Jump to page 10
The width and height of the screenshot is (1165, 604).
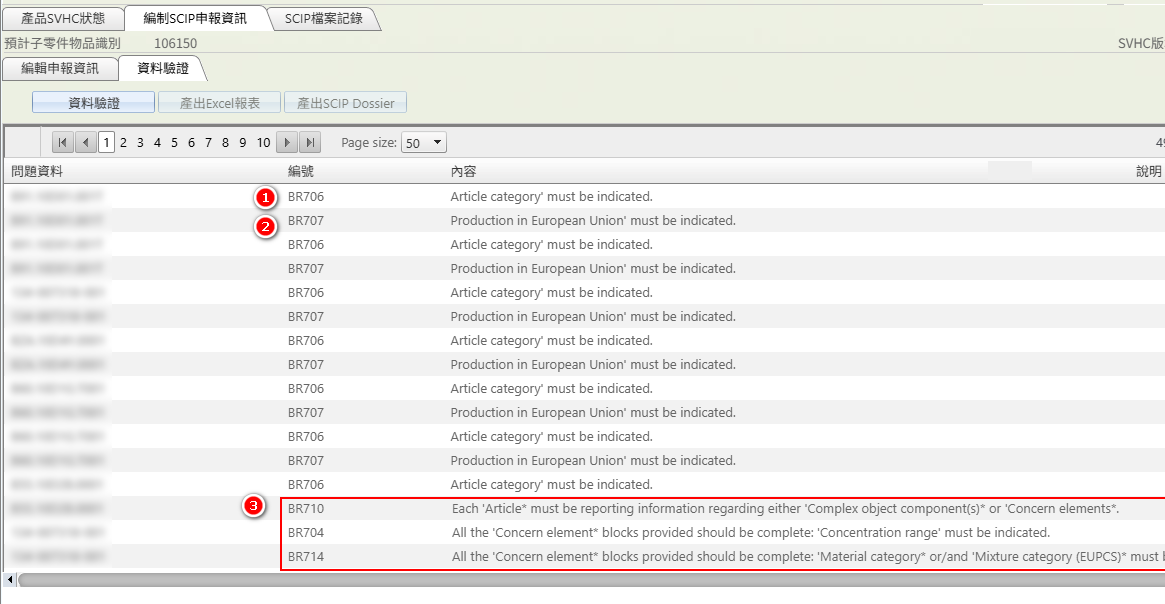[x=263, y=143]
